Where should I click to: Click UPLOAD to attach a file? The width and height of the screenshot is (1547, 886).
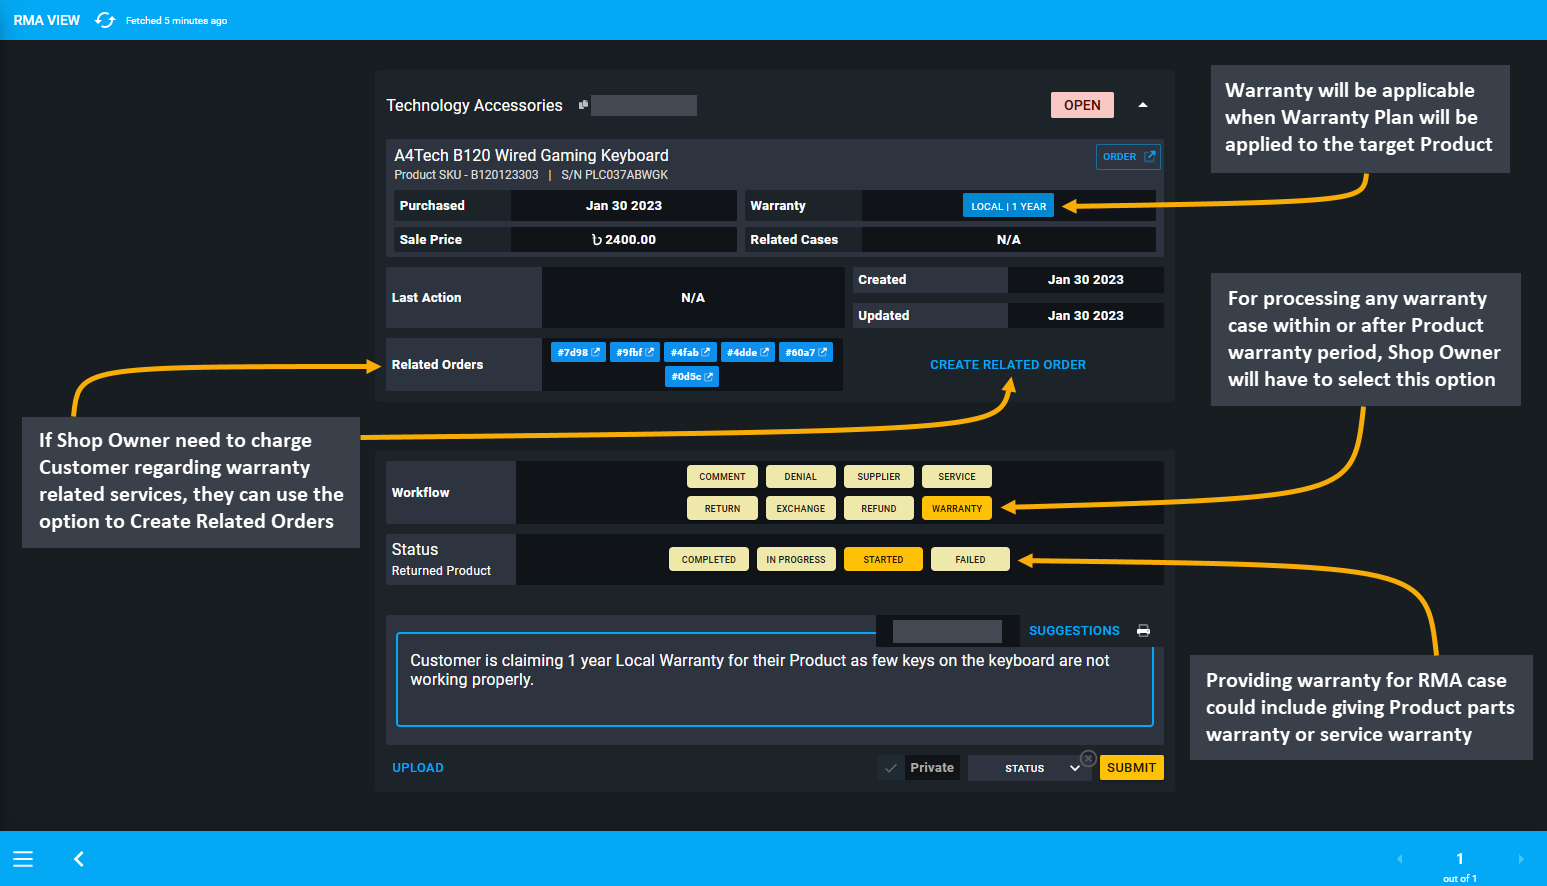click(418, 768)
